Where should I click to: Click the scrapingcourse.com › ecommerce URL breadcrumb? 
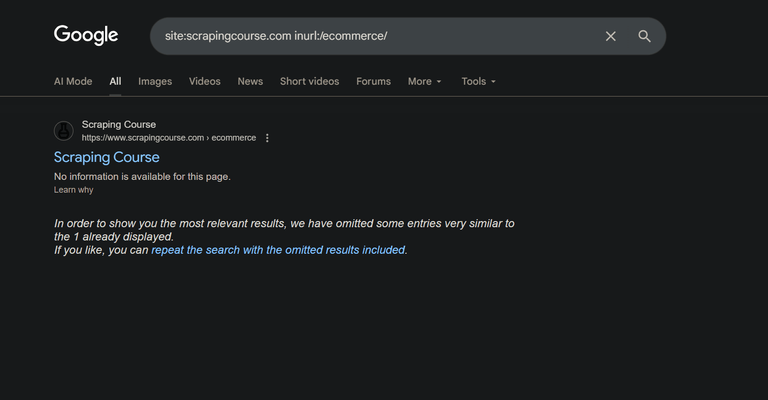coord(168,138)
